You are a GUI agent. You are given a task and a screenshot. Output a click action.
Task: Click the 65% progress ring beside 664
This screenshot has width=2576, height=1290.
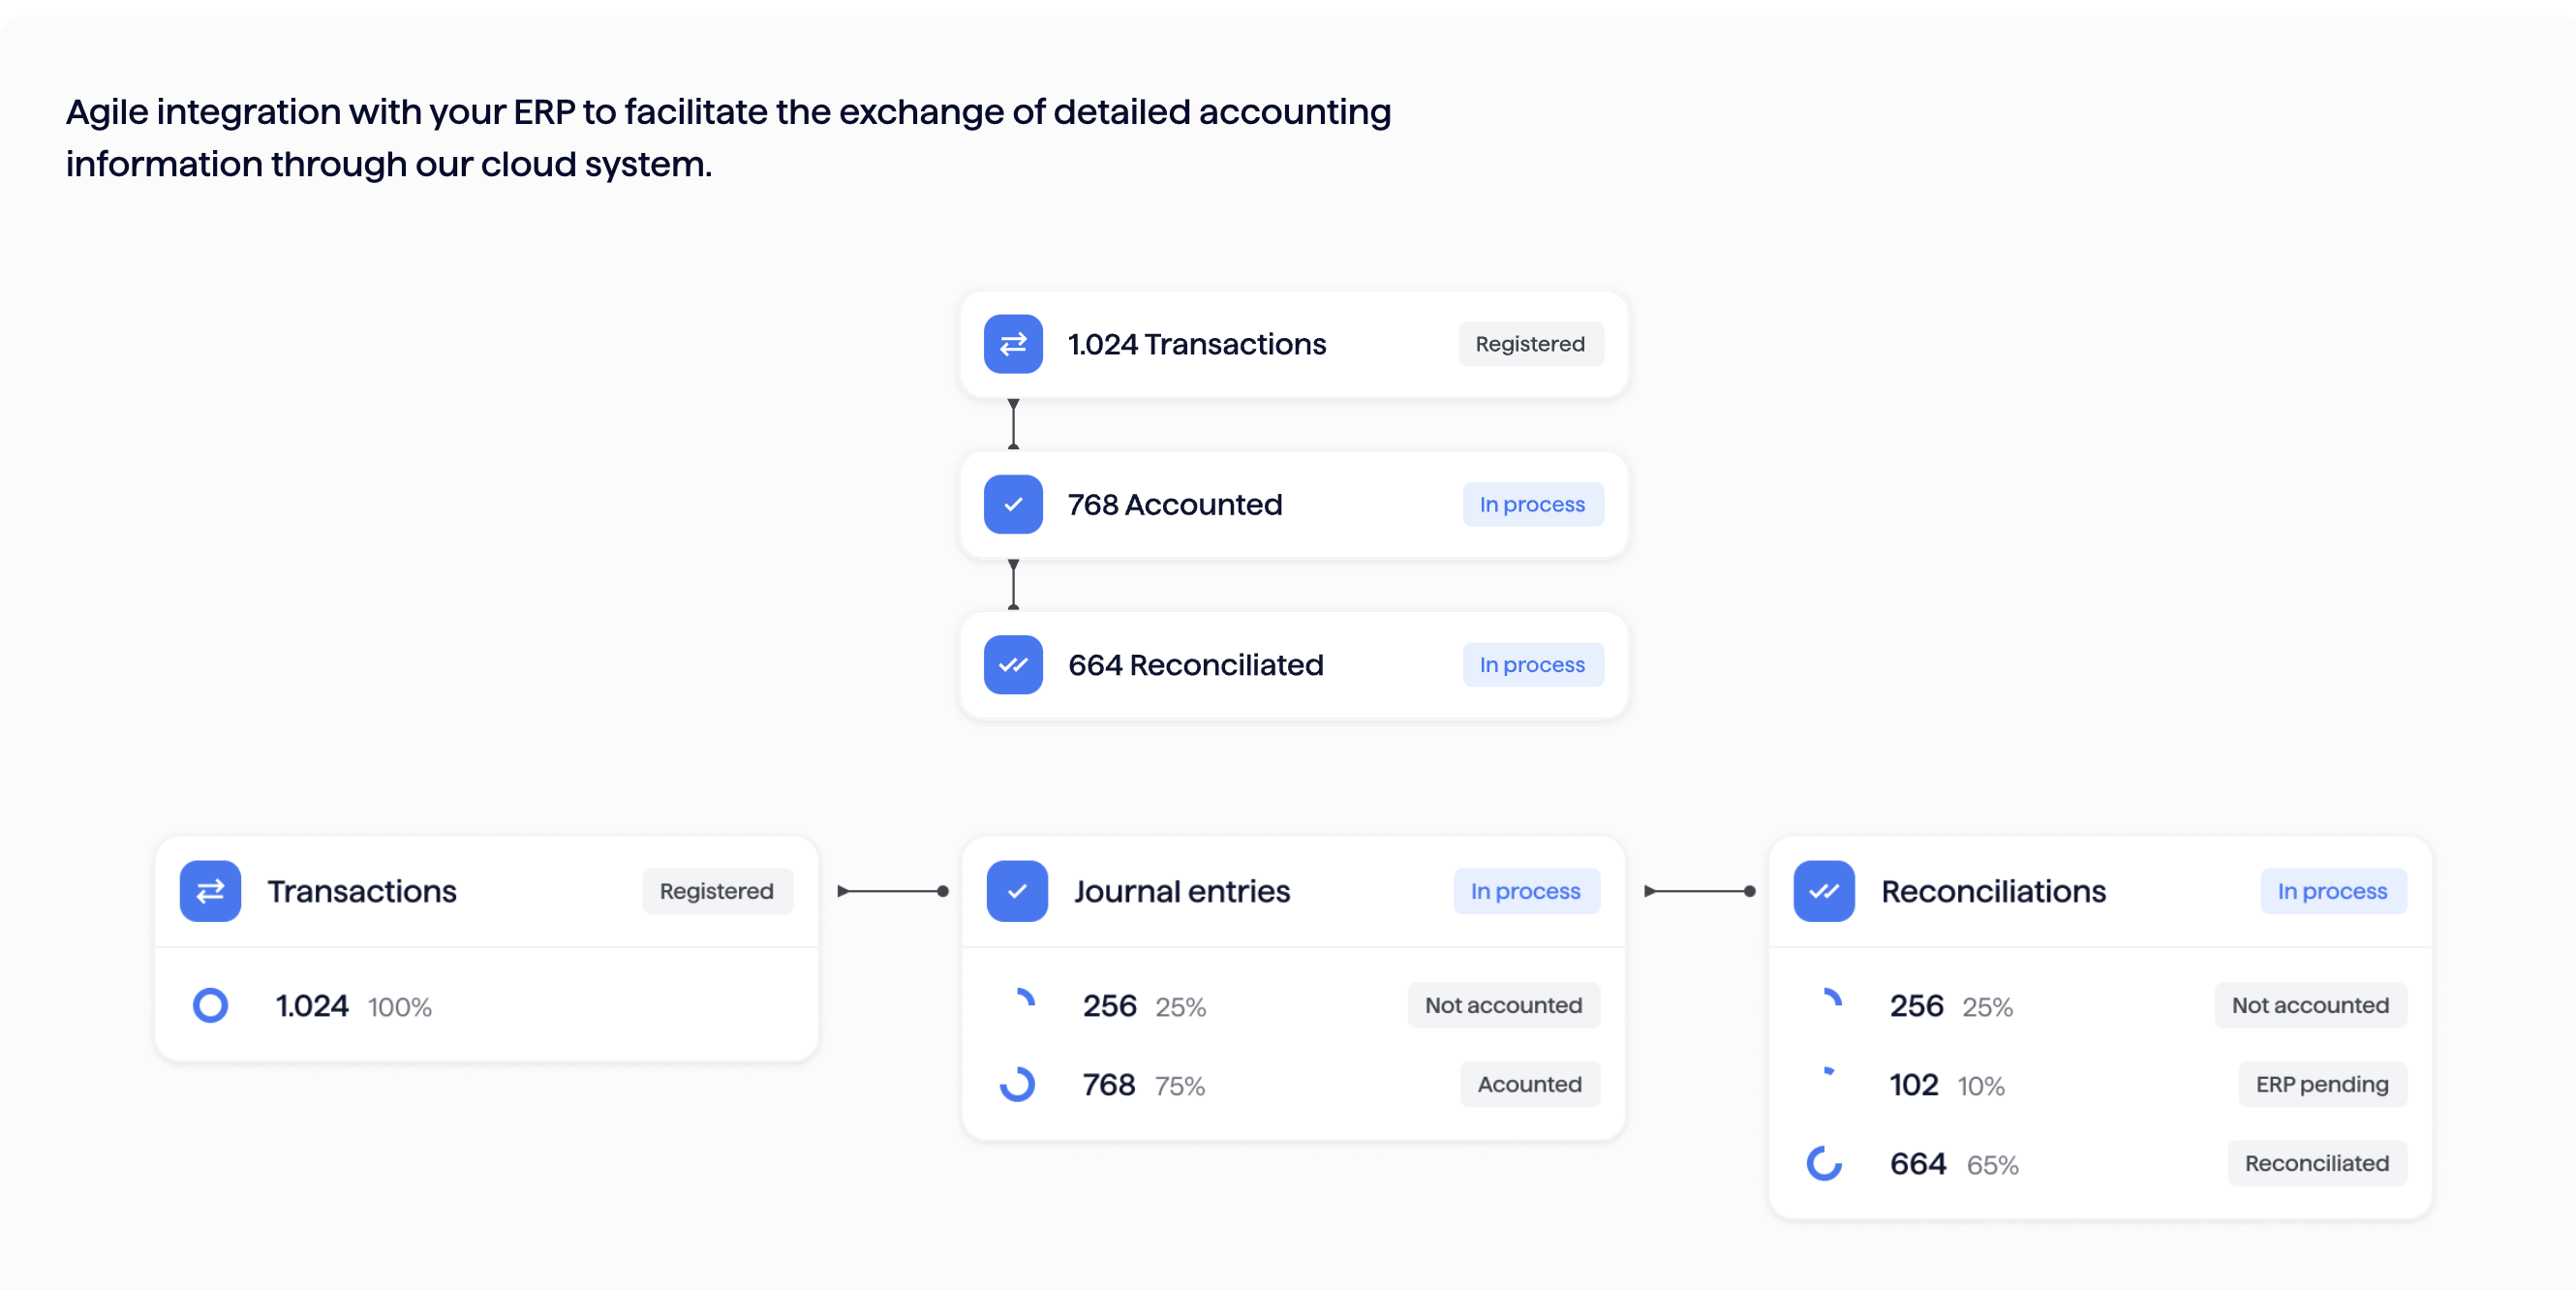(1824, 1163)
